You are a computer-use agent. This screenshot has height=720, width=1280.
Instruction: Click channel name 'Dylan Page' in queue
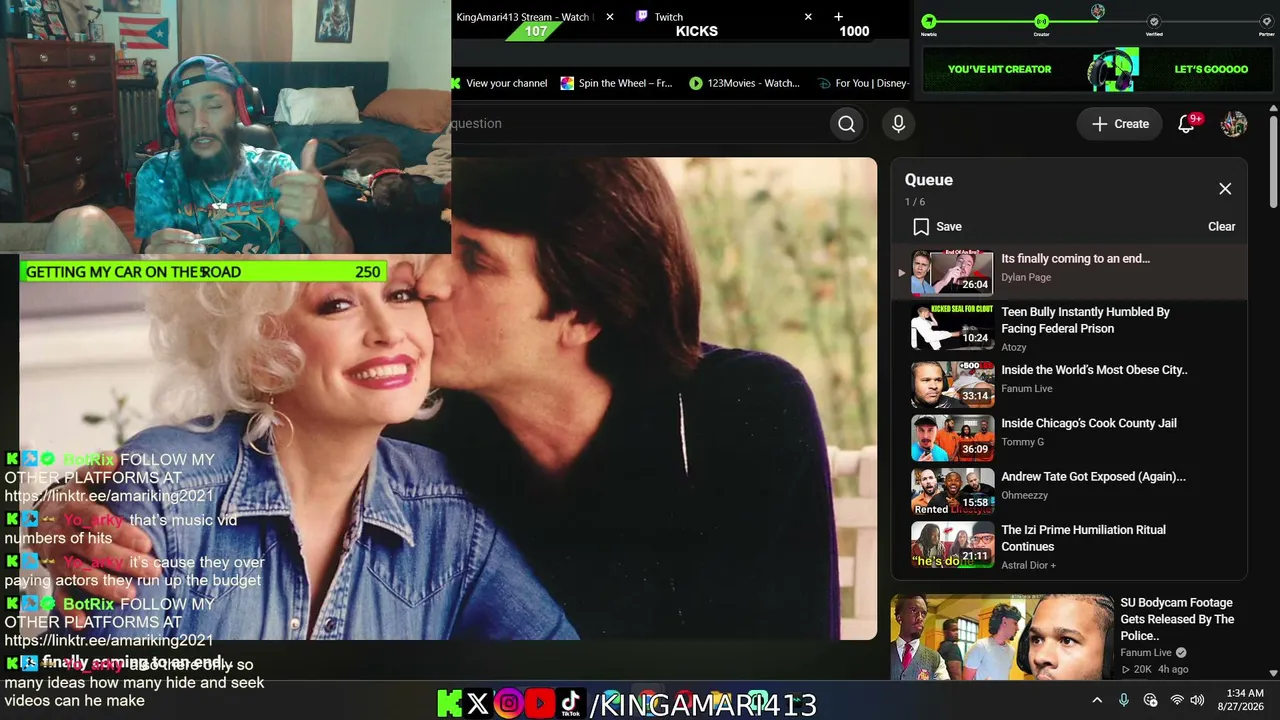[1026, 278]
